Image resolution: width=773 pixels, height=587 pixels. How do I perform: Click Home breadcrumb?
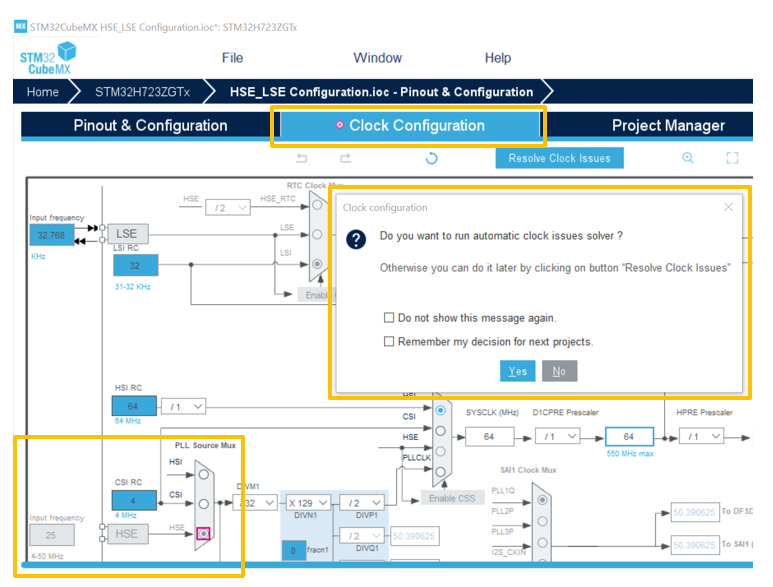pyautogui.click(x=42, y=92)
